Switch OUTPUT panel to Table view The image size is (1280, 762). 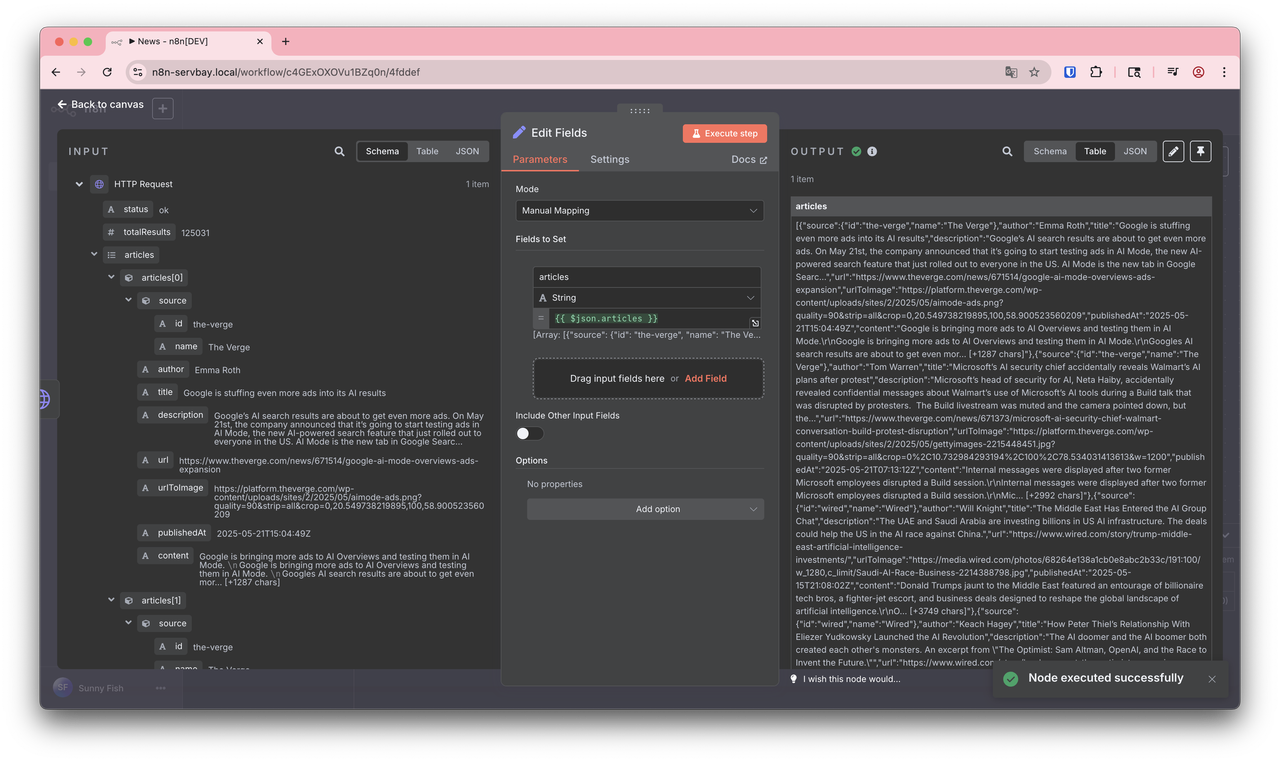click(1095, 151)
